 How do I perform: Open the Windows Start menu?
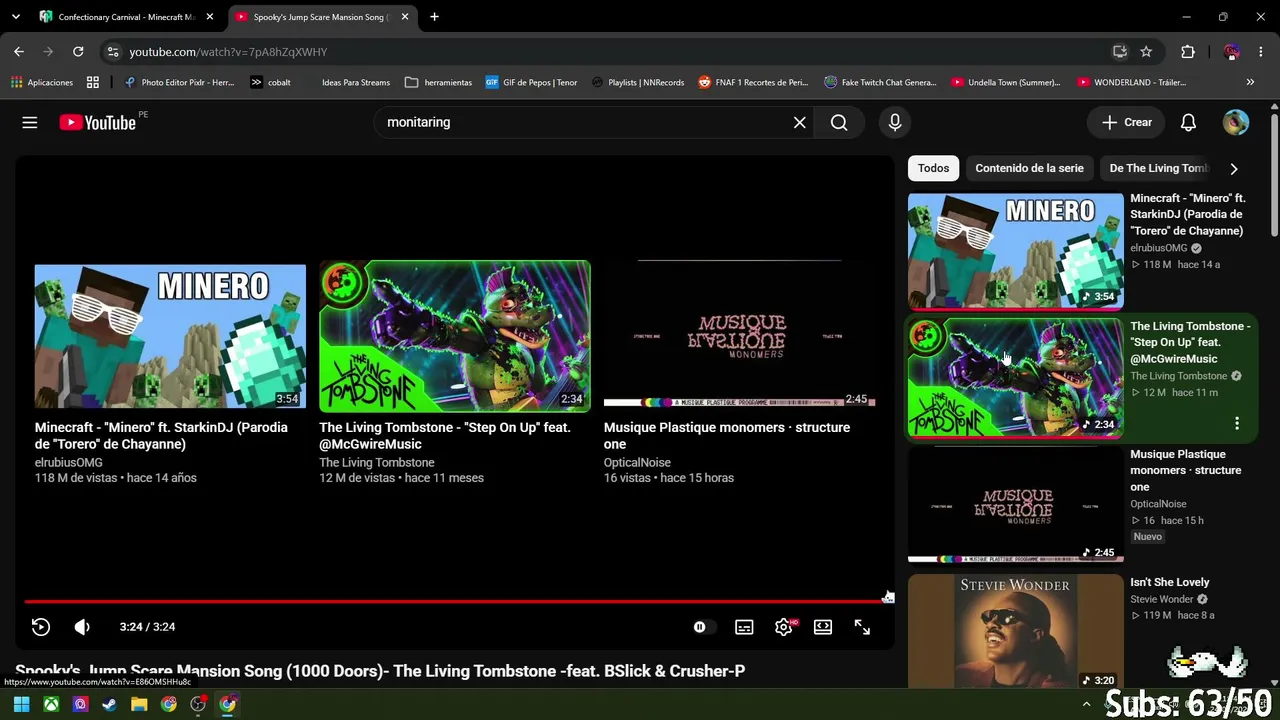21,704
